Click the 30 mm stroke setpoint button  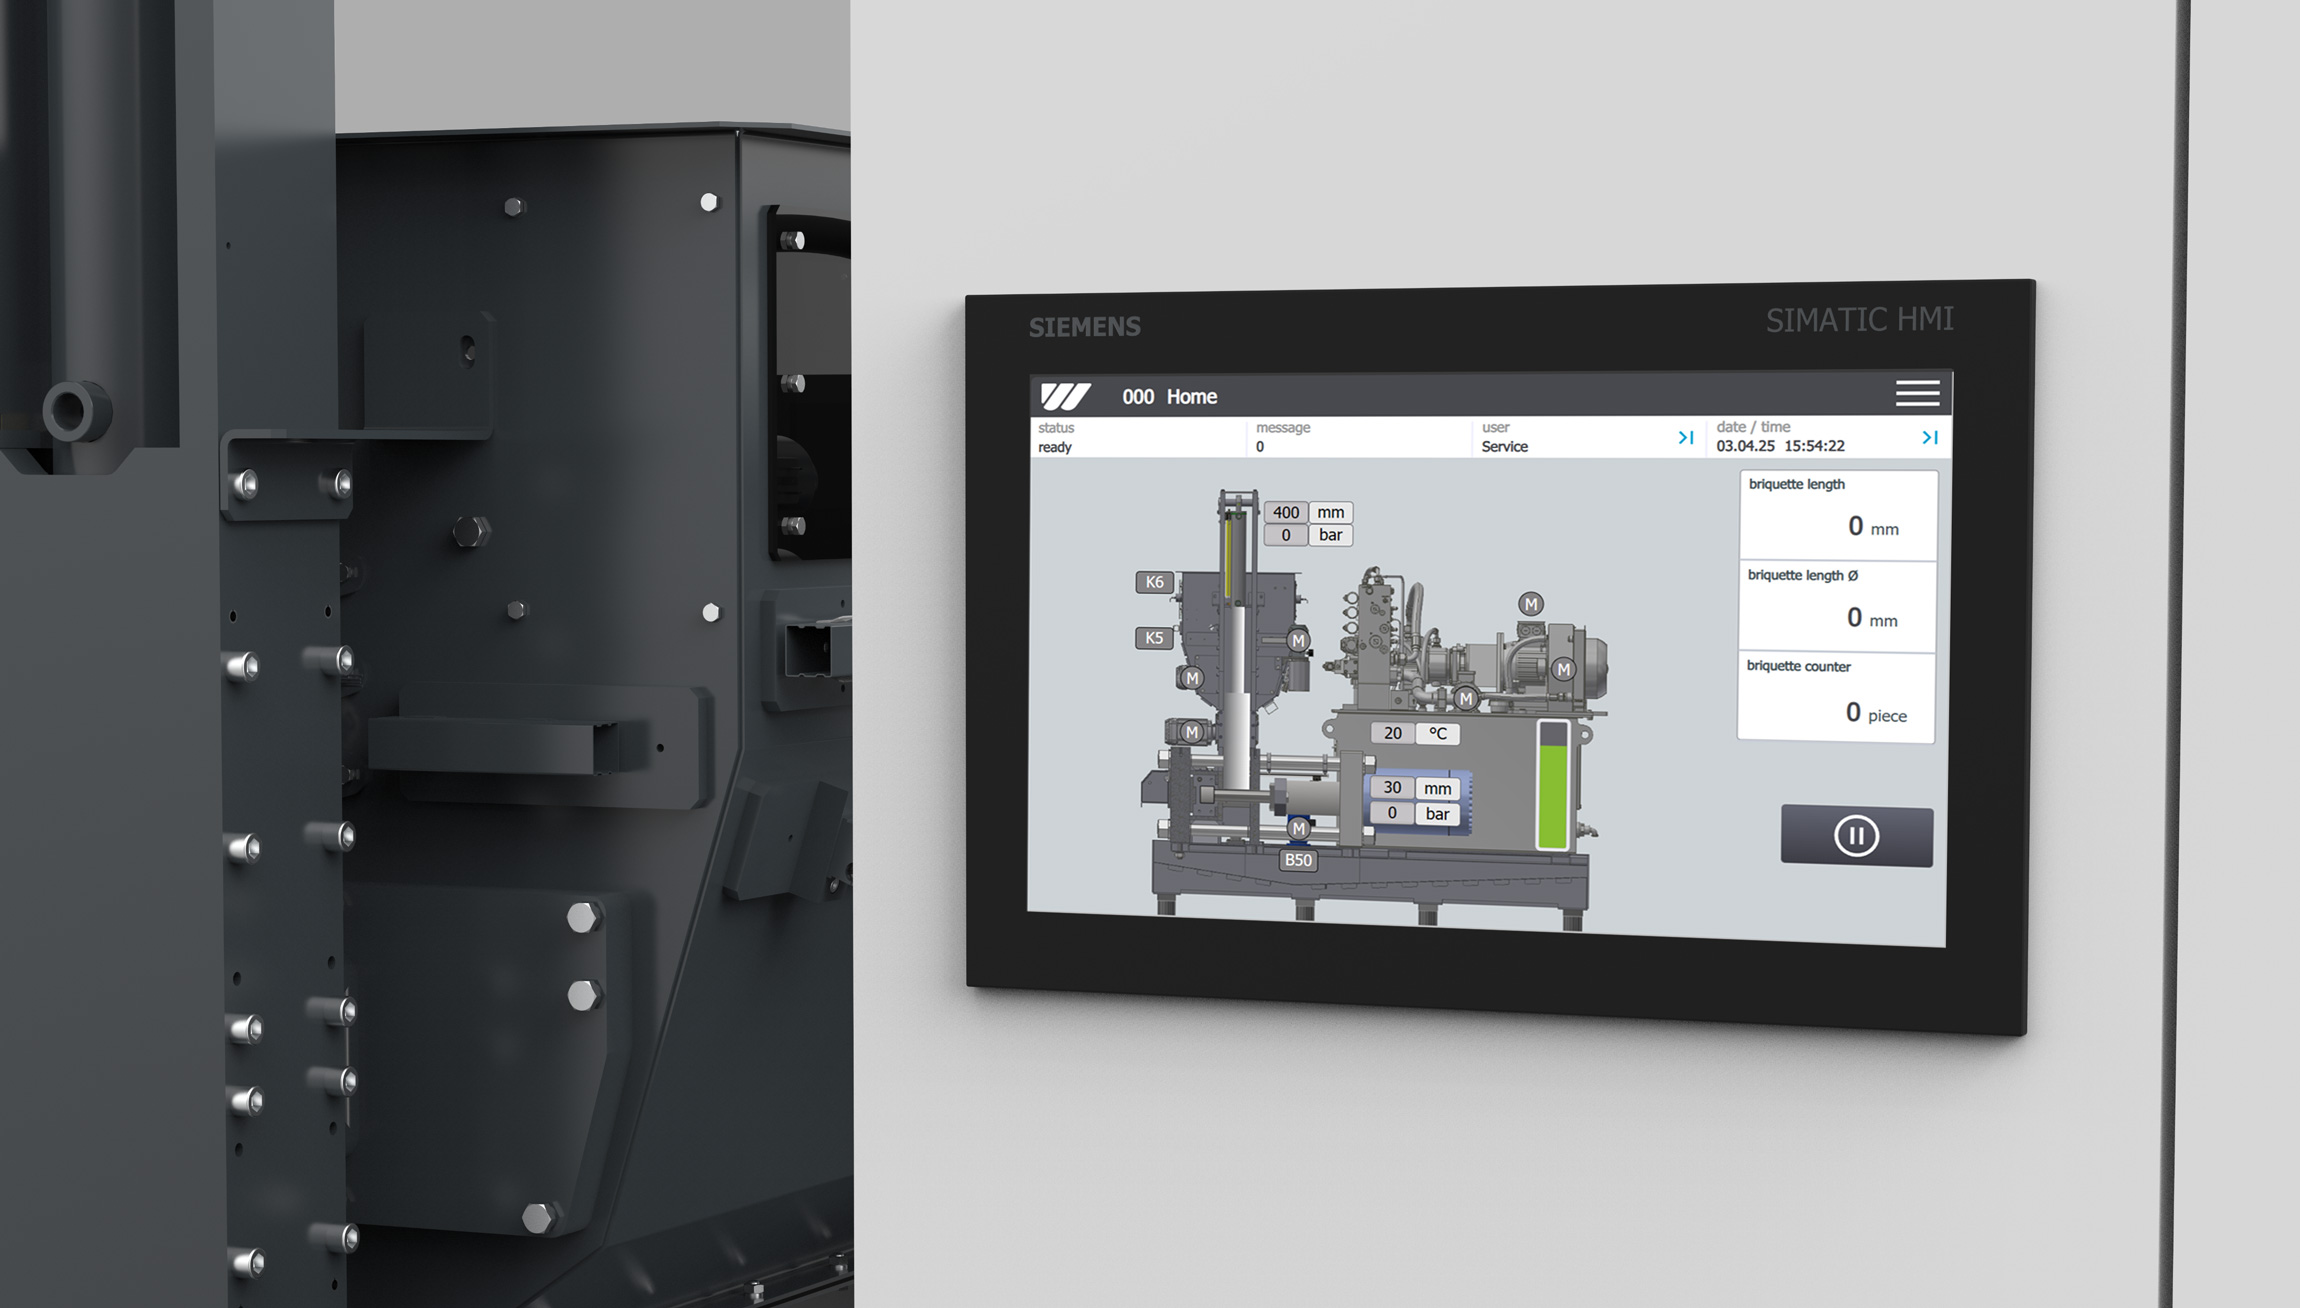point(1393,788)
